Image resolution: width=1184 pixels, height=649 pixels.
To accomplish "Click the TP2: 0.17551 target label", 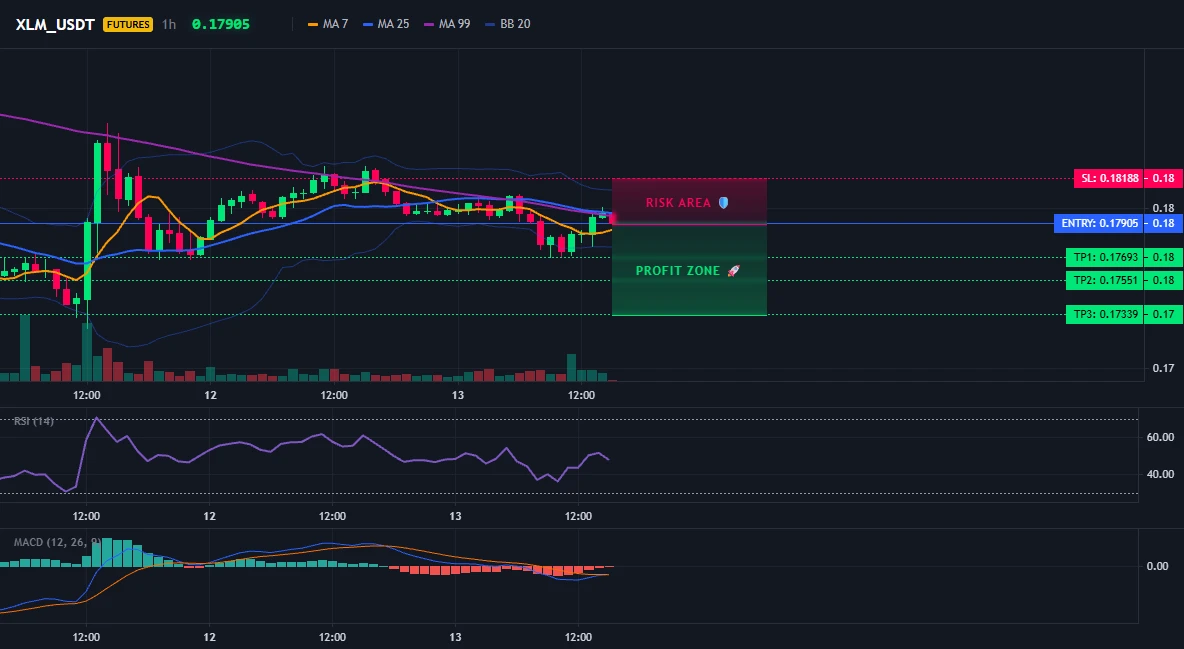I will click(1105, 280).
